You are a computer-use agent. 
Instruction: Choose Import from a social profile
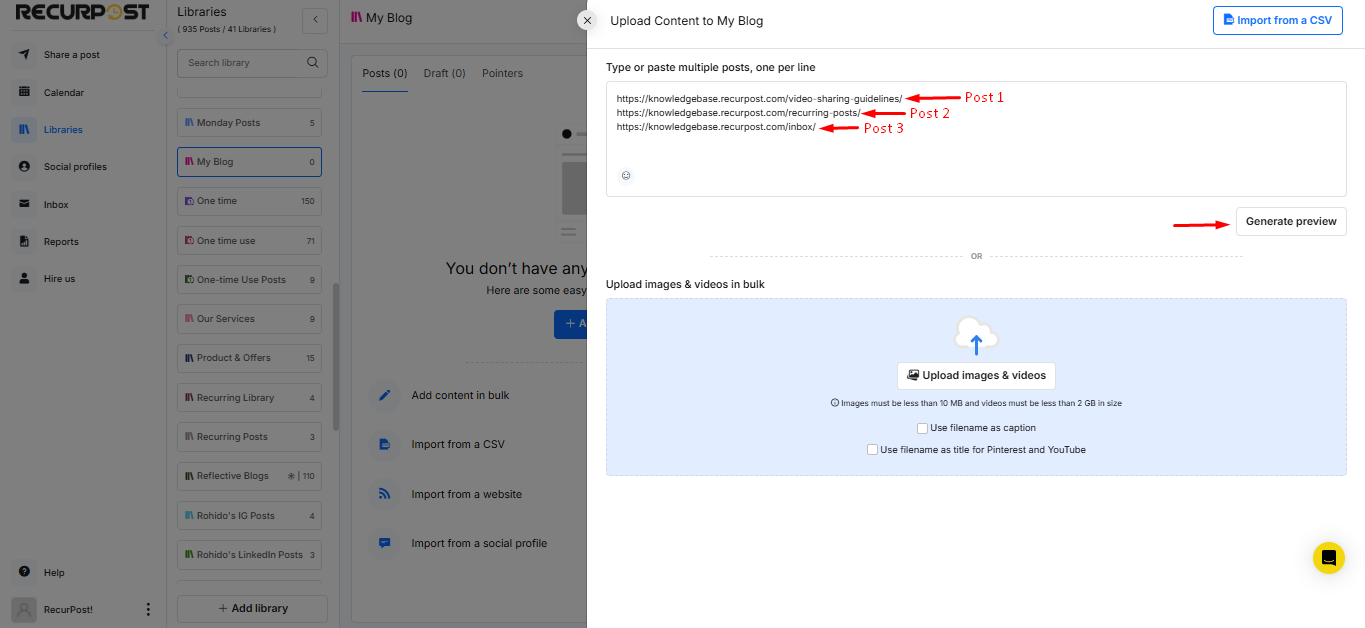[479, 543]
